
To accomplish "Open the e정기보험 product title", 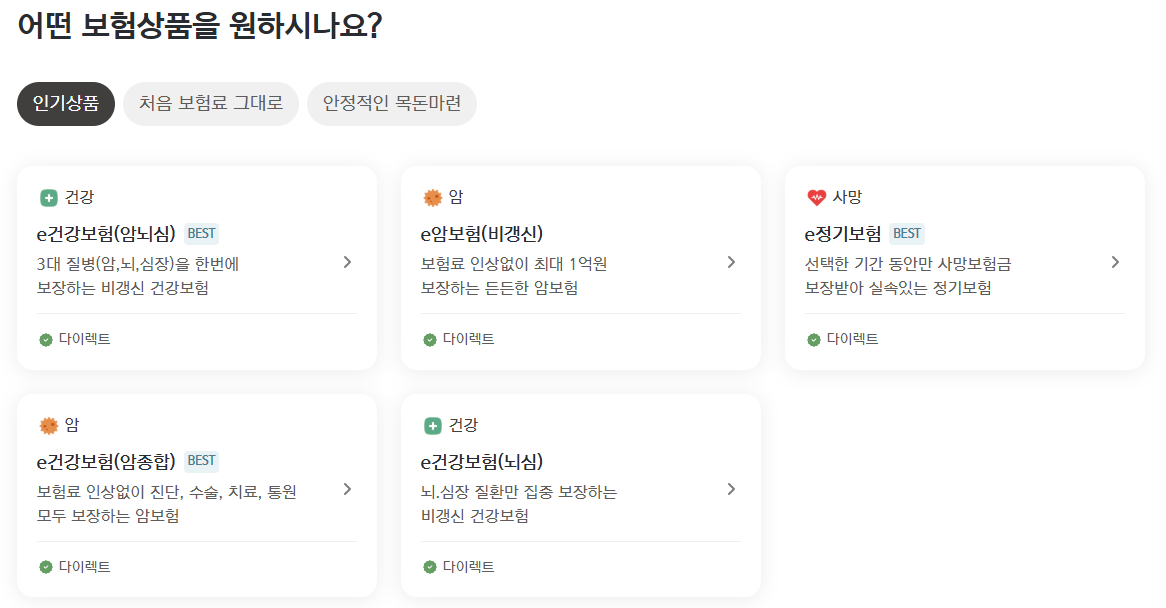I will pos(843,234).
